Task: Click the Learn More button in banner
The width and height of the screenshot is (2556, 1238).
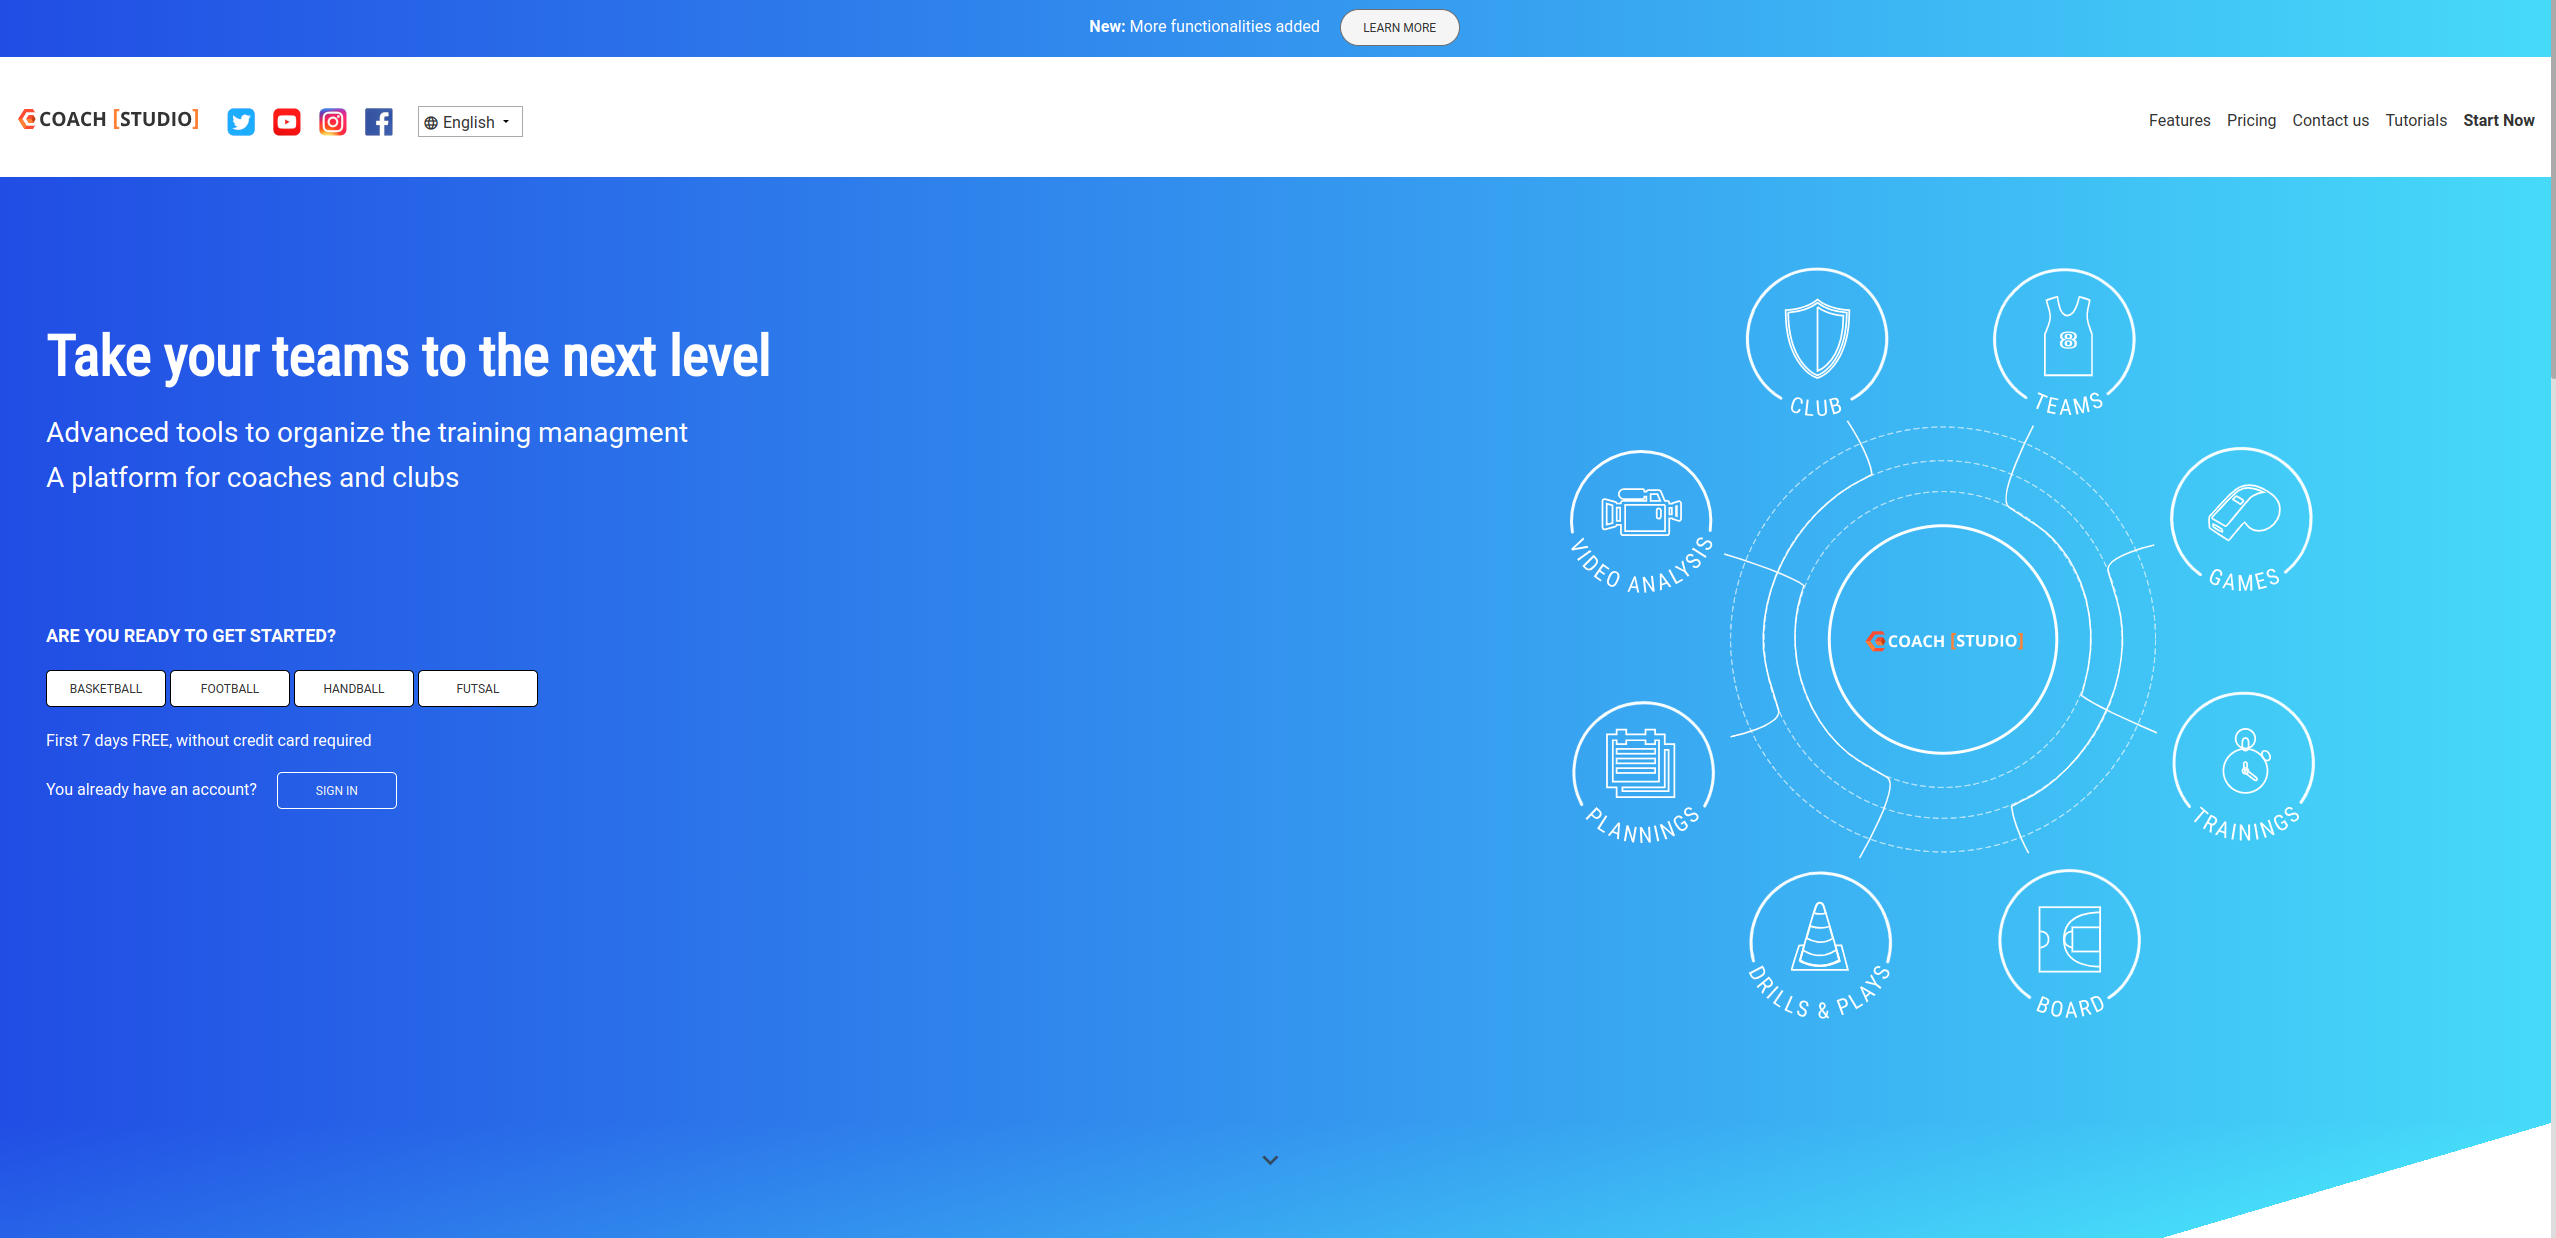Action: click(1399, 27)
